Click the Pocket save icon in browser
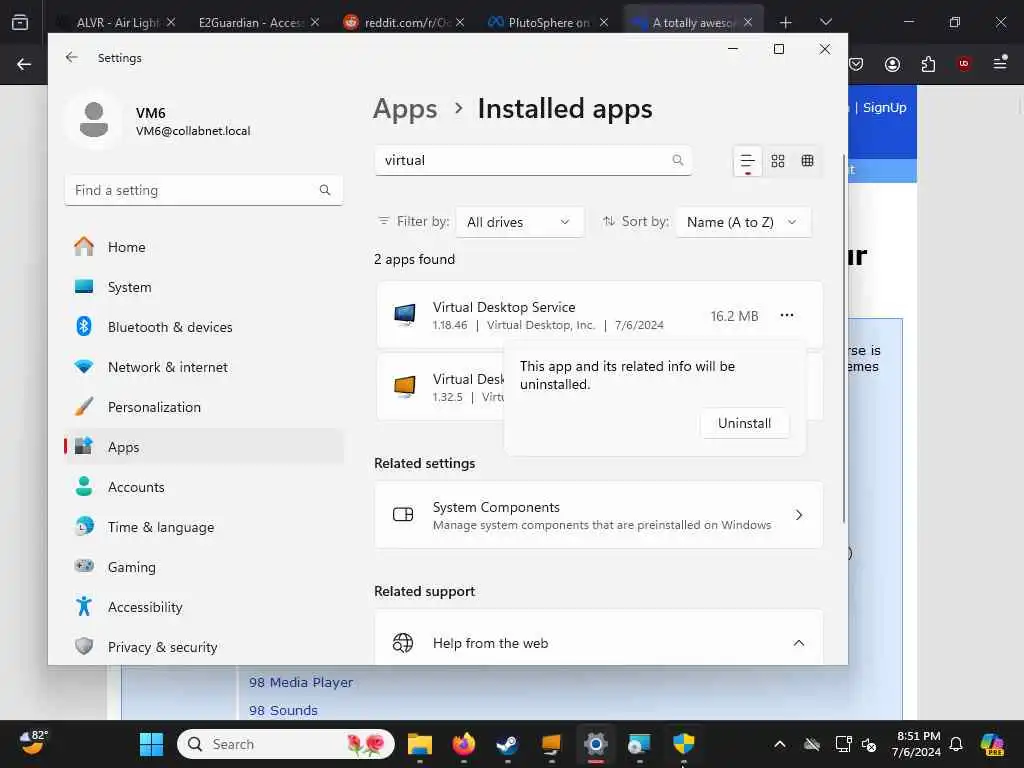The height and width of the screenshot is (768, 1024). [856, 64]
